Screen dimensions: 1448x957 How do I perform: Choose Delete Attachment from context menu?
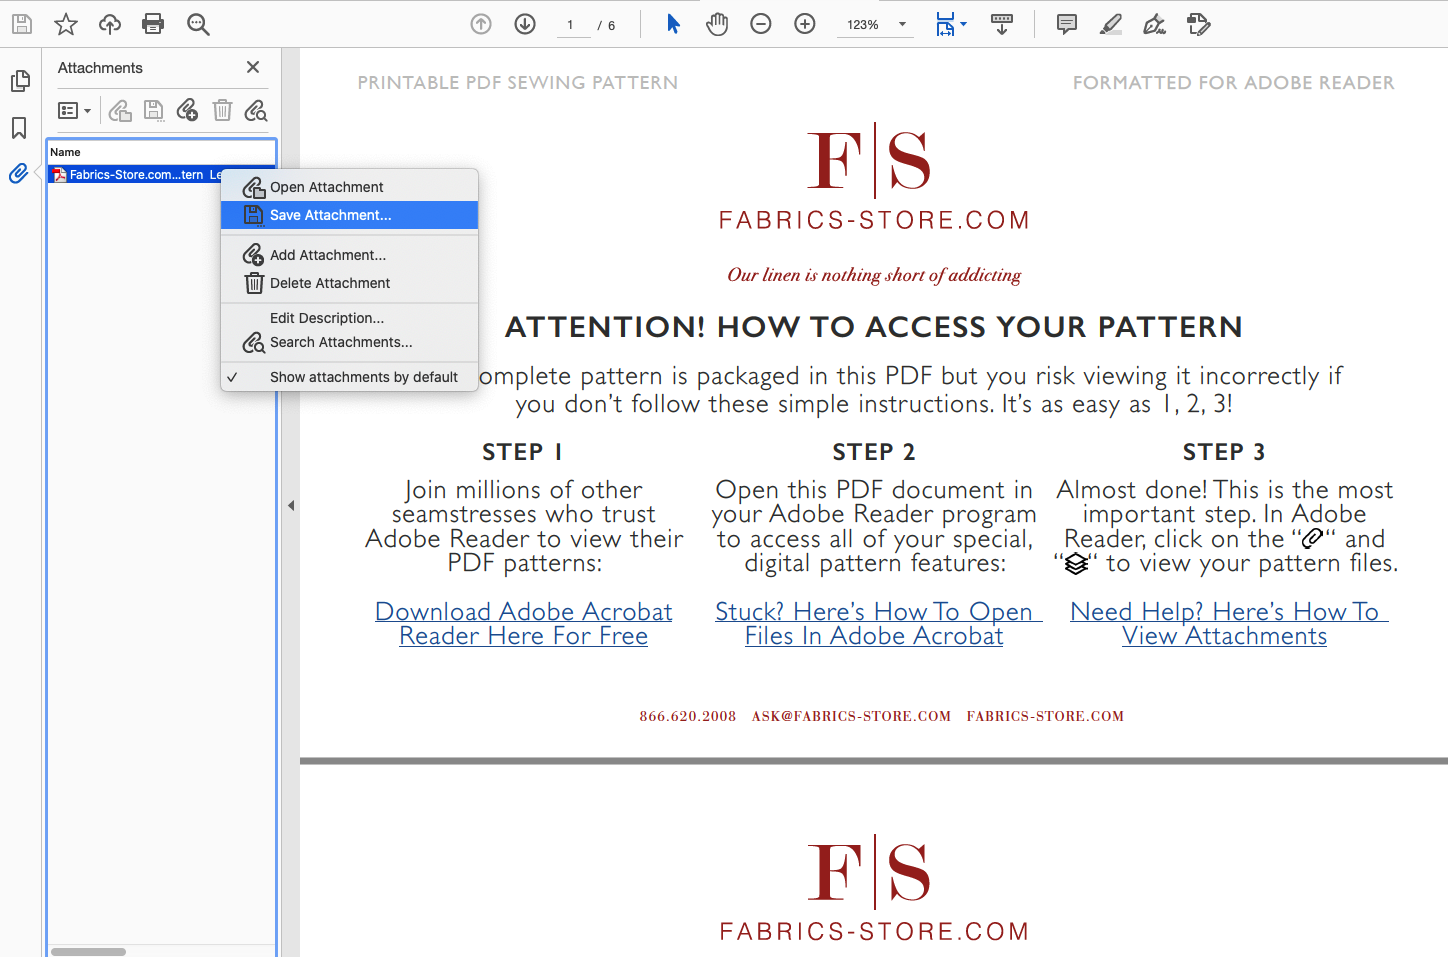[349, 283]
